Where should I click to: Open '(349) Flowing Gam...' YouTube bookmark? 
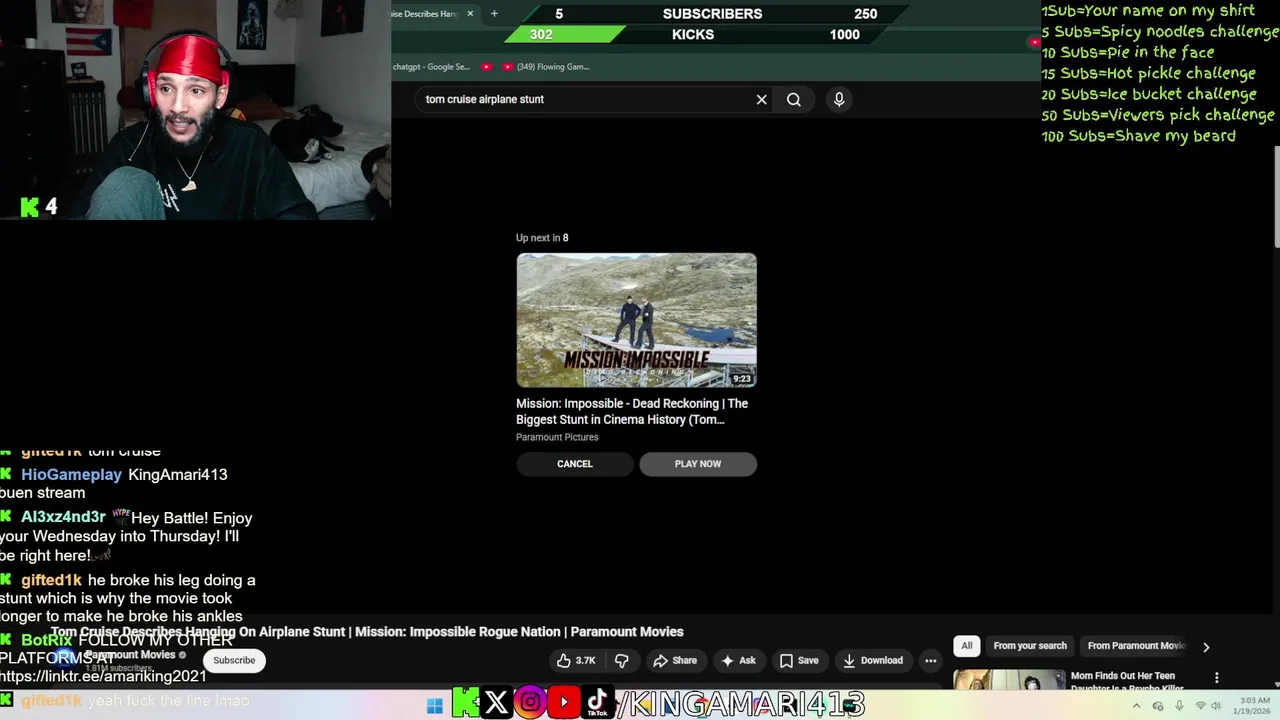click(x=546, y=67)
